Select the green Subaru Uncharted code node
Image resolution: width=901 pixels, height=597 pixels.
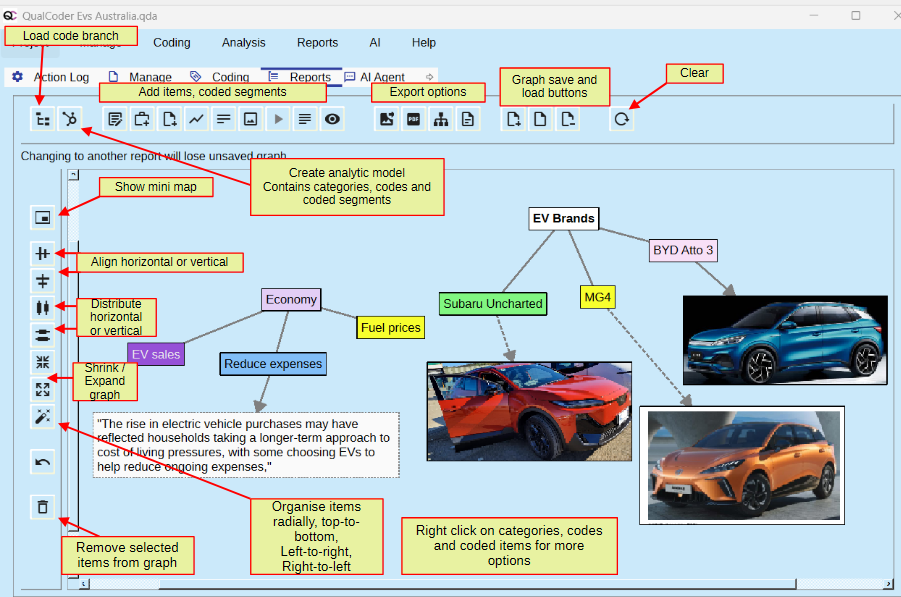click(493, 304)
